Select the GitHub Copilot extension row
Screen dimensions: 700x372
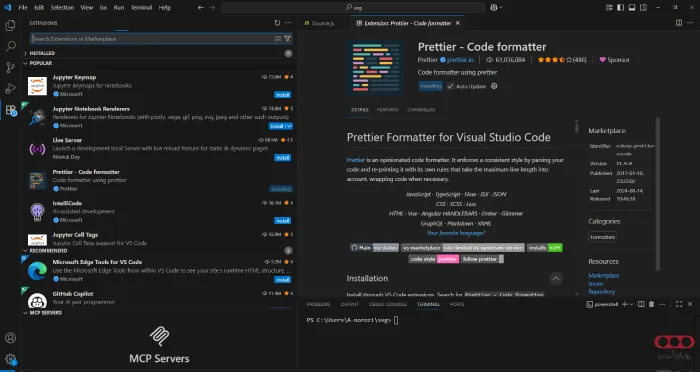click(x=158, y=298)
